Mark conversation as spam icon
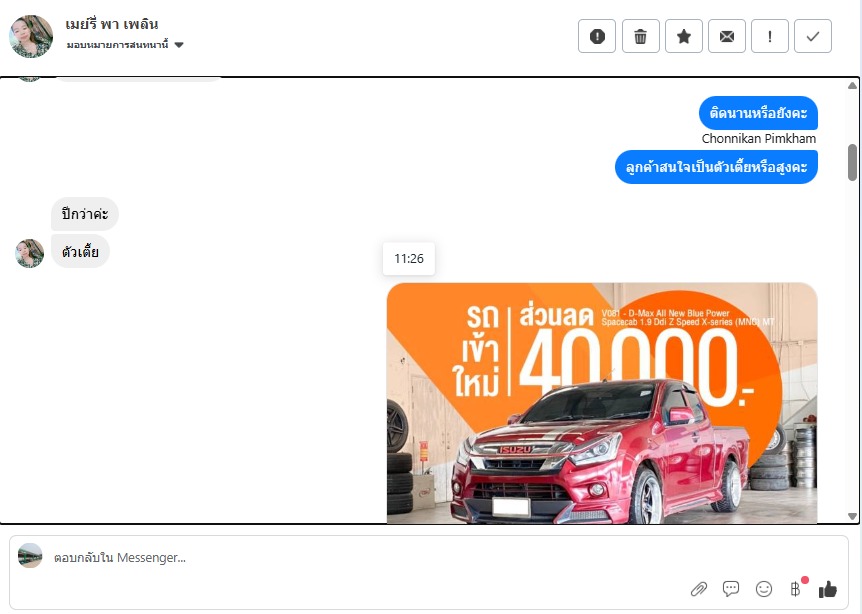862x614 pixels. tap(596, 36)
